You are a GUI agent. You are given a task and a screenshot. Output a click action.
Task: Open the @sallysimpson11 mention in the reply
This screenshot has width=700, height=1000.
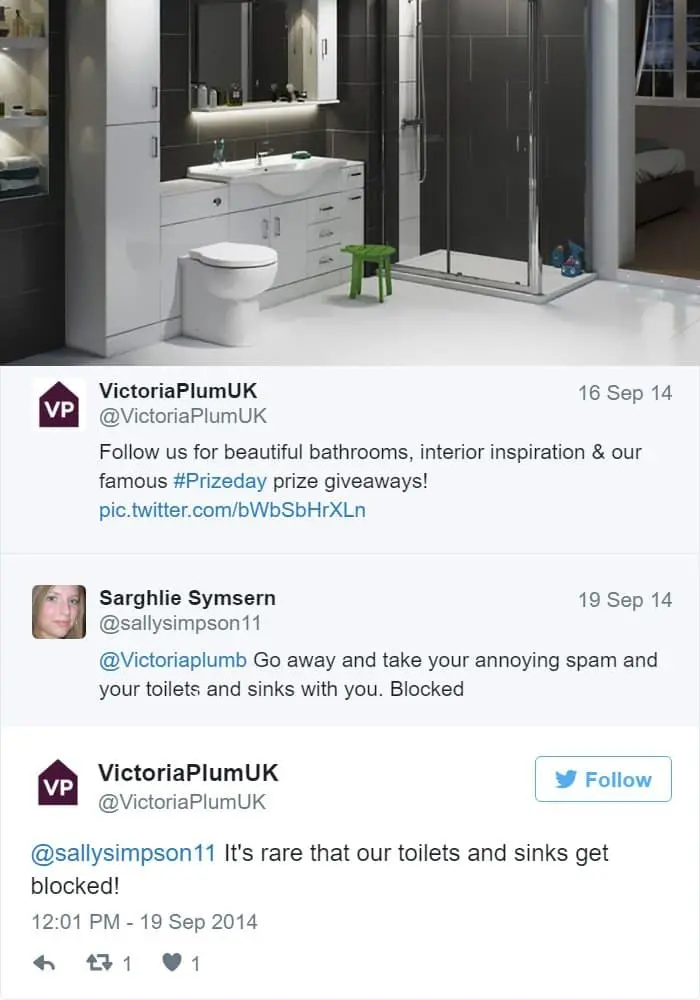[x=123, y=853]
